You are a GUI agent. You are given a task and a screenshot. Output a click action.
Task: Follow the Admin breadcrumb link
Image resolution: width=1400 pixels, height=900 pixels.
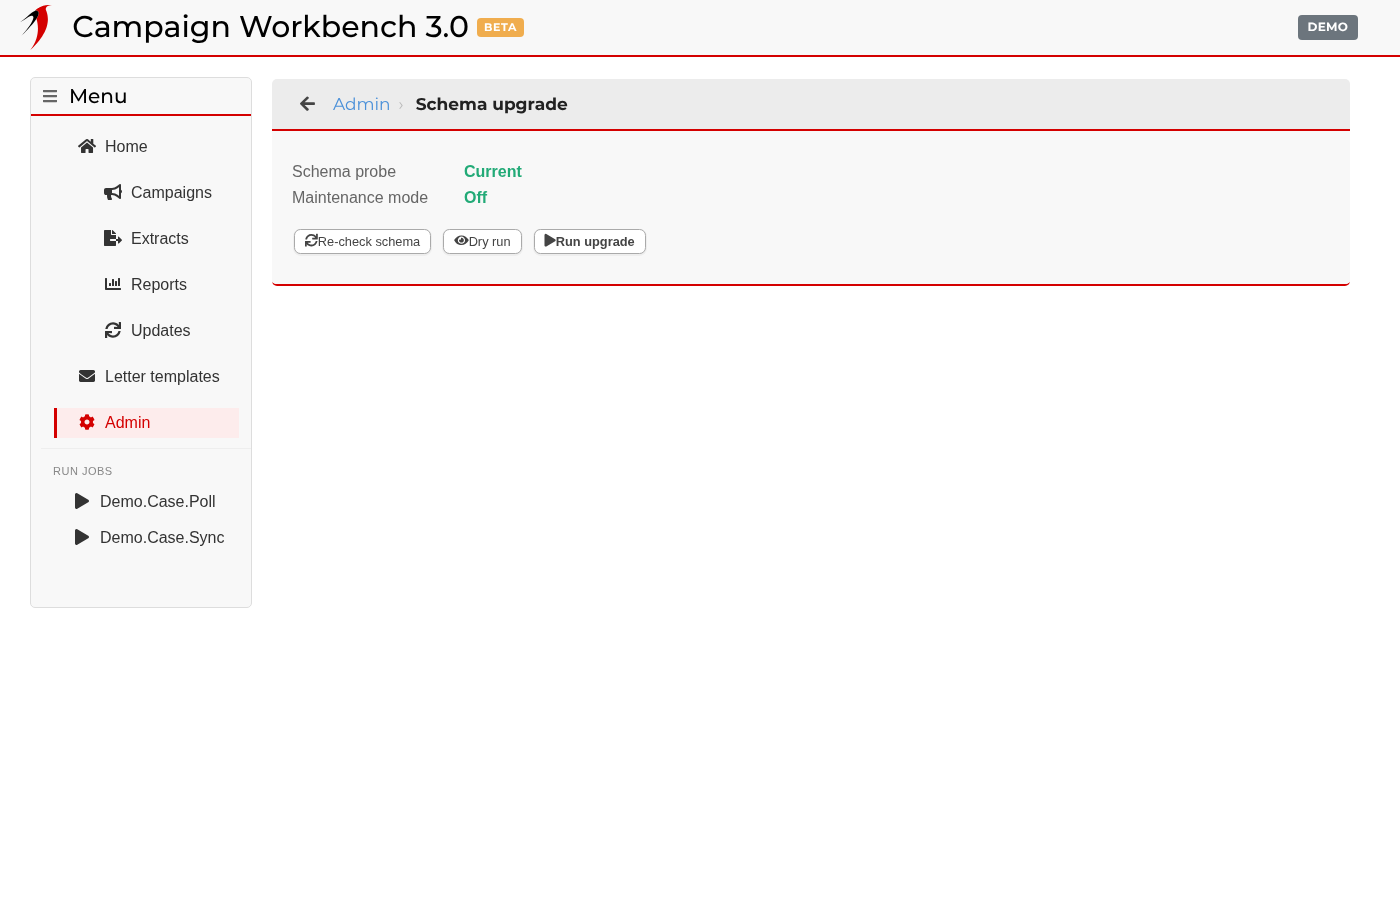pos(361,104)
